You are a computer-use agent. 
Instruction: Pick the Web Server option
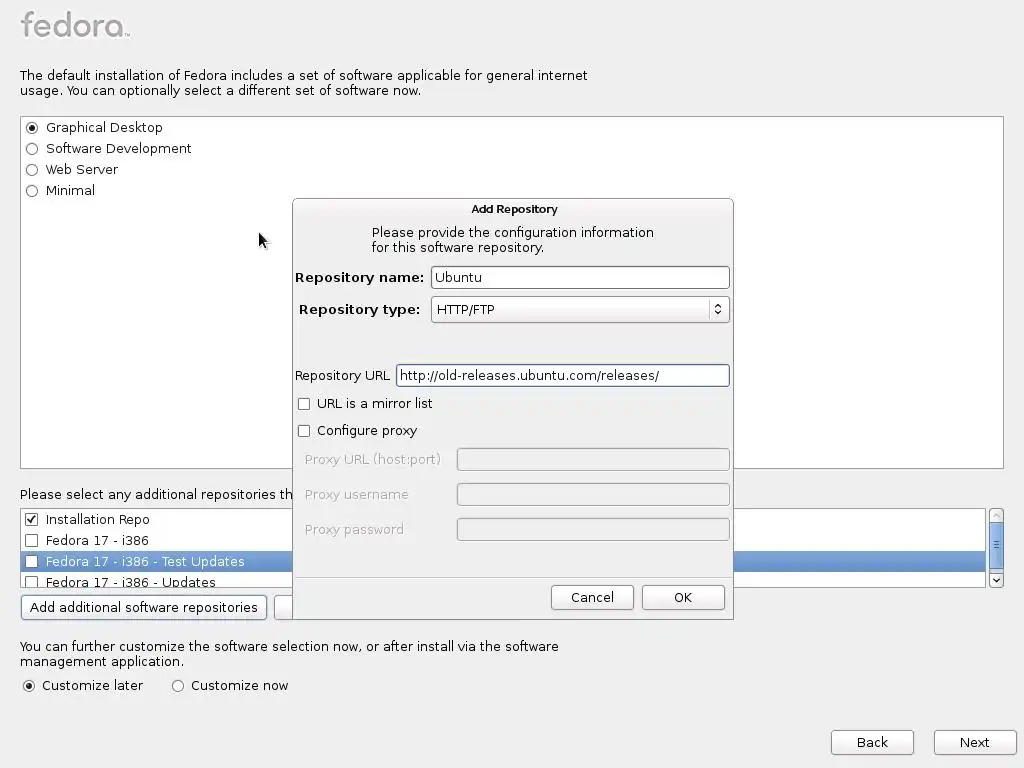[x=32, y=170]
